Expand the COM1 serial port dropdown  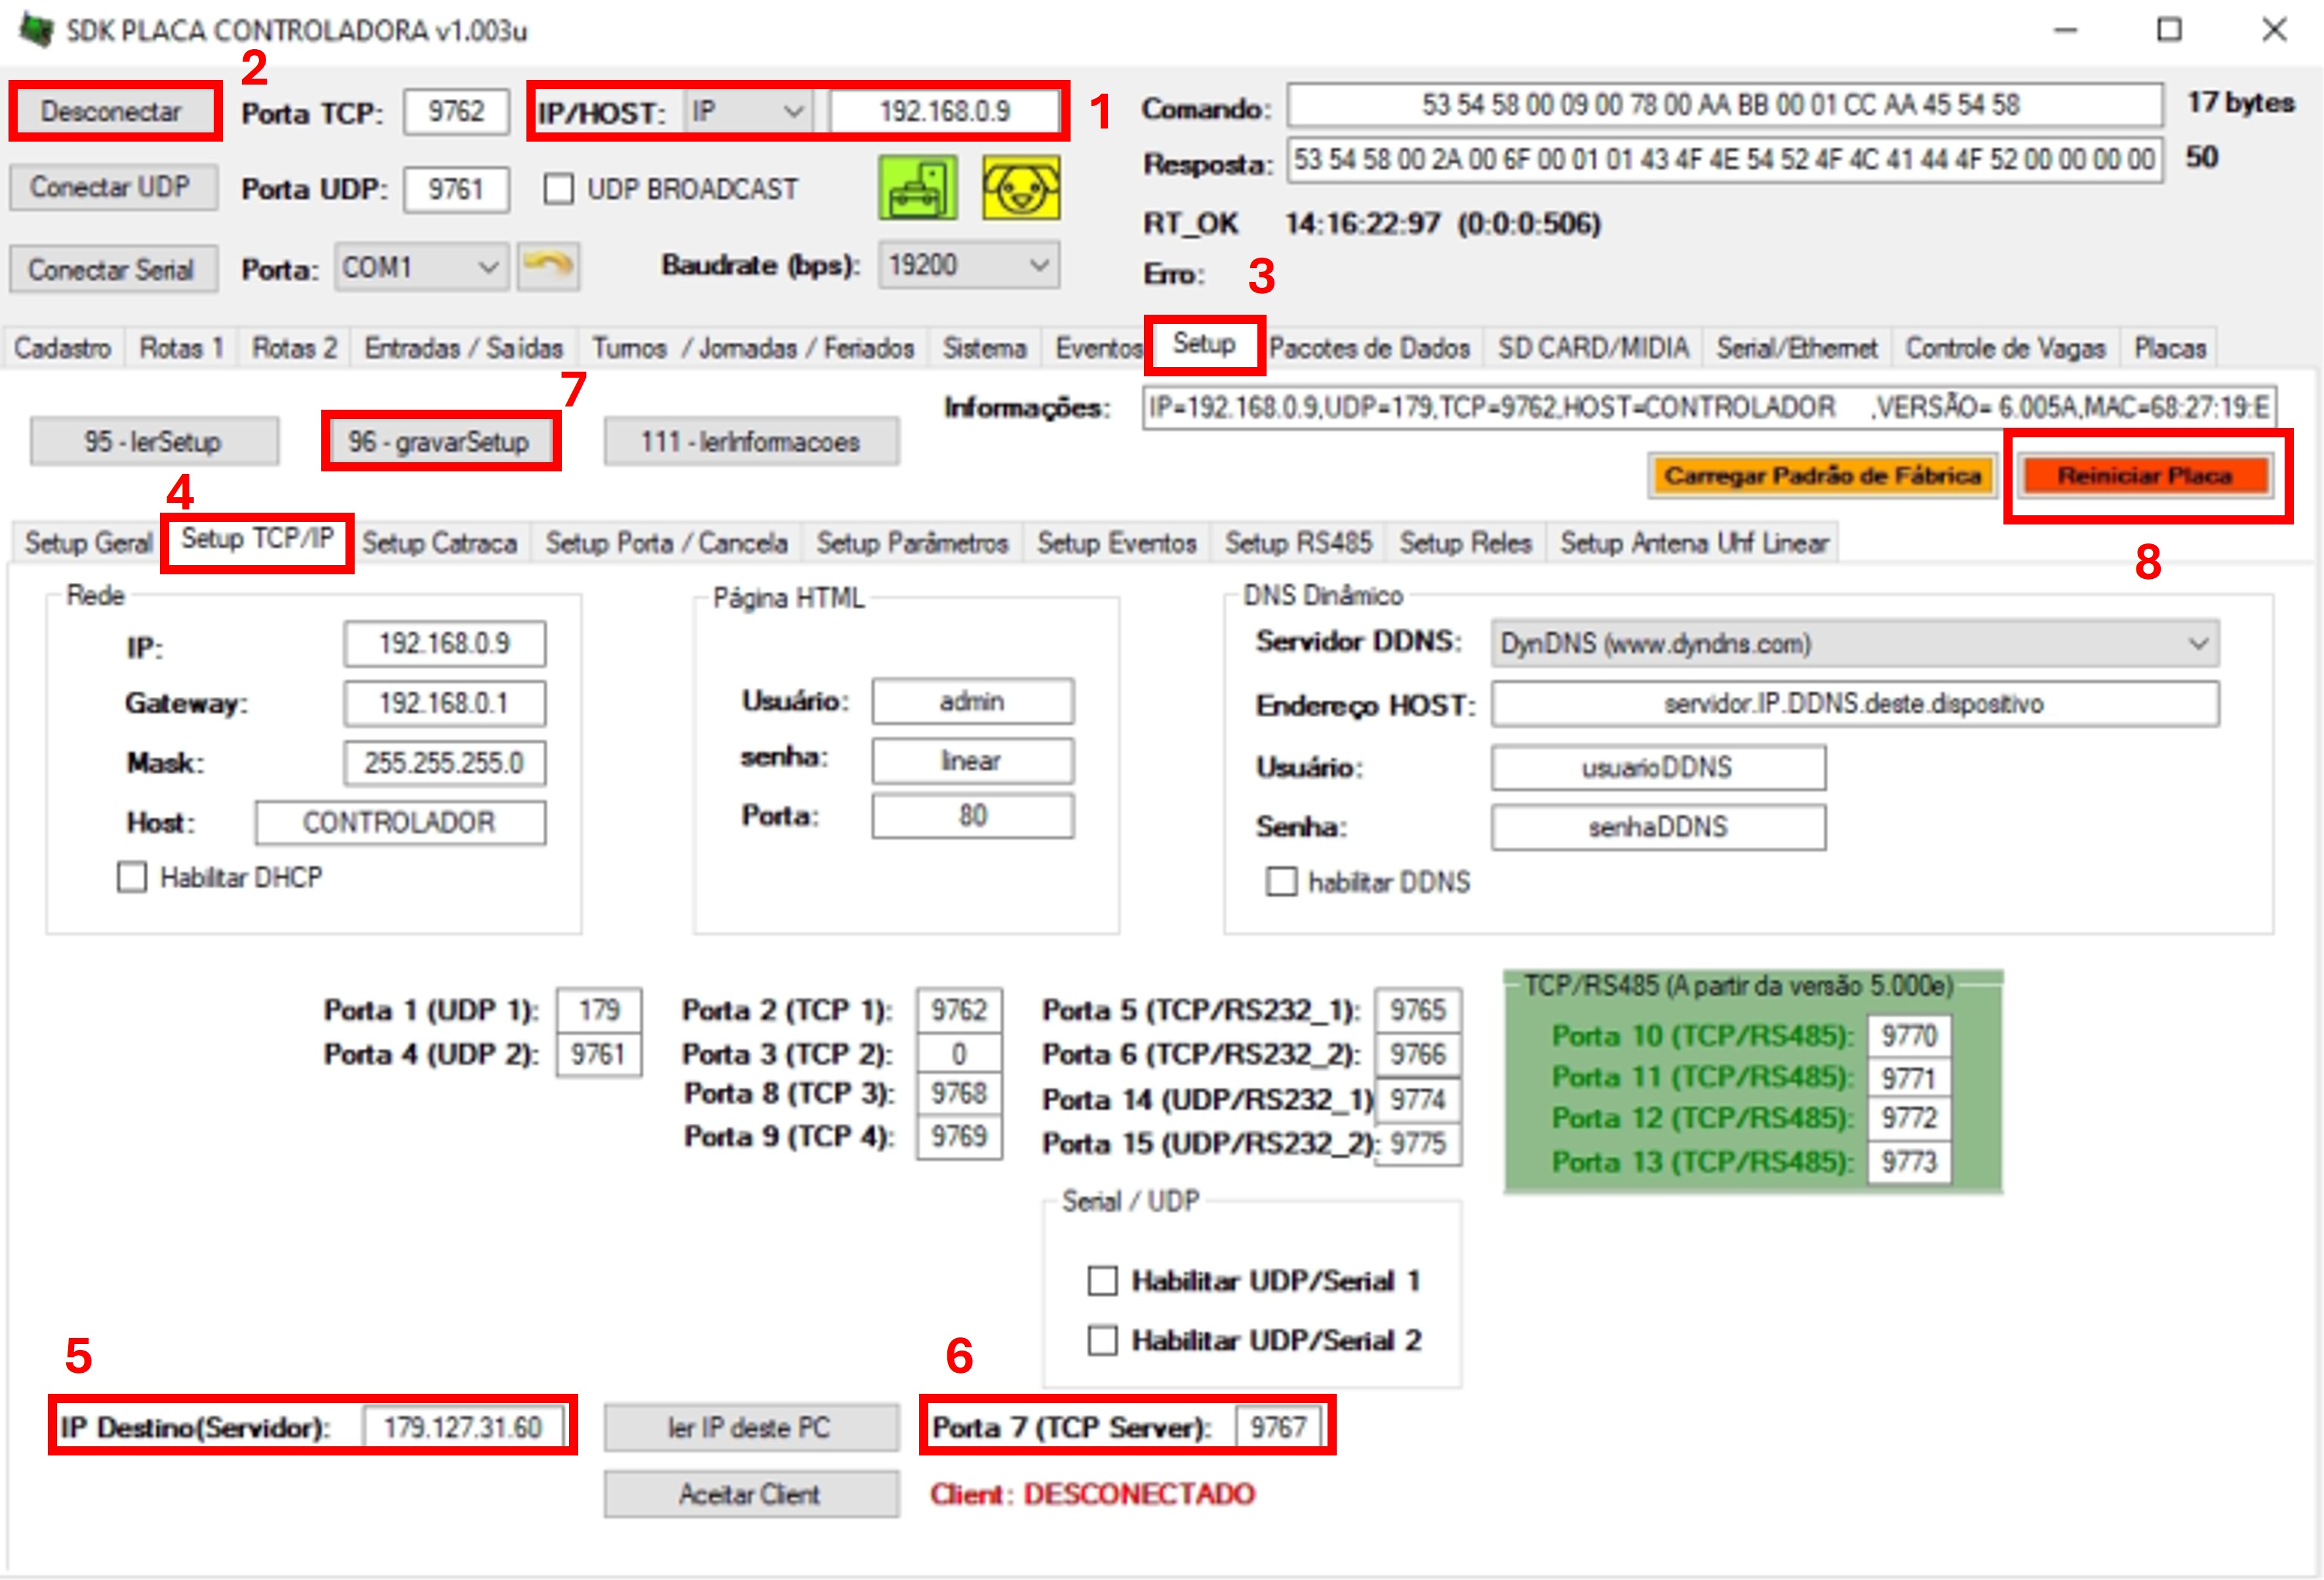point(420,268)
